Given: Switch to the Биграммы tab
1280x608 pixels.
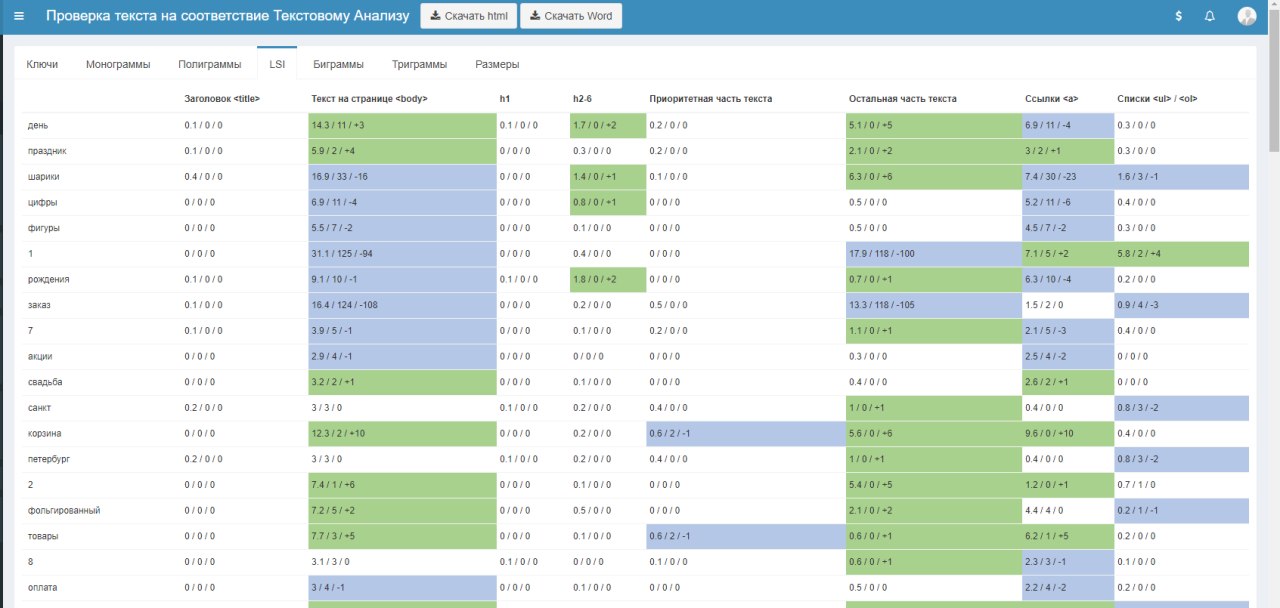Looking at the screenshot, I should point(339,64).
